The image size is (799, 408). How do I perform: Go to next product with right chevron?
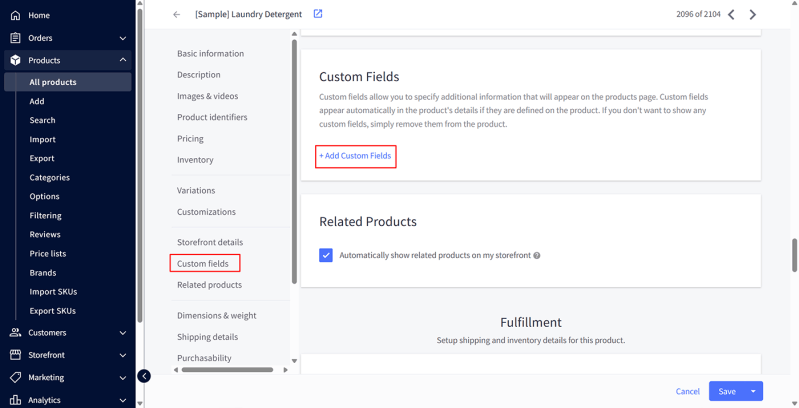tap(753, 14)
